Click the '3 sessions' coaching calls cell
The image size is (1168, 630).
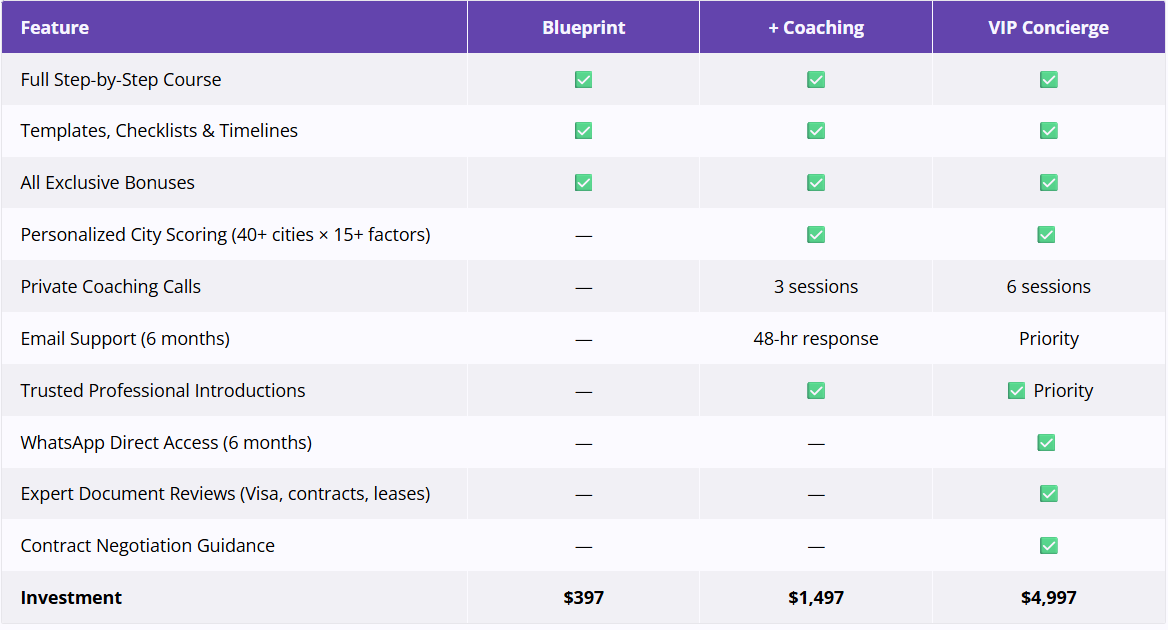click(816, 287)
